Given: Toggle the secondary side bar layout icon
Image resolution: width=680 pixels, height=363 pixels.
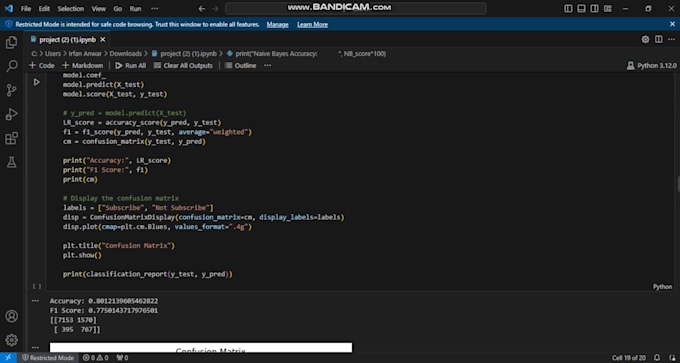Looking at the screenshot, I should 595,9.
